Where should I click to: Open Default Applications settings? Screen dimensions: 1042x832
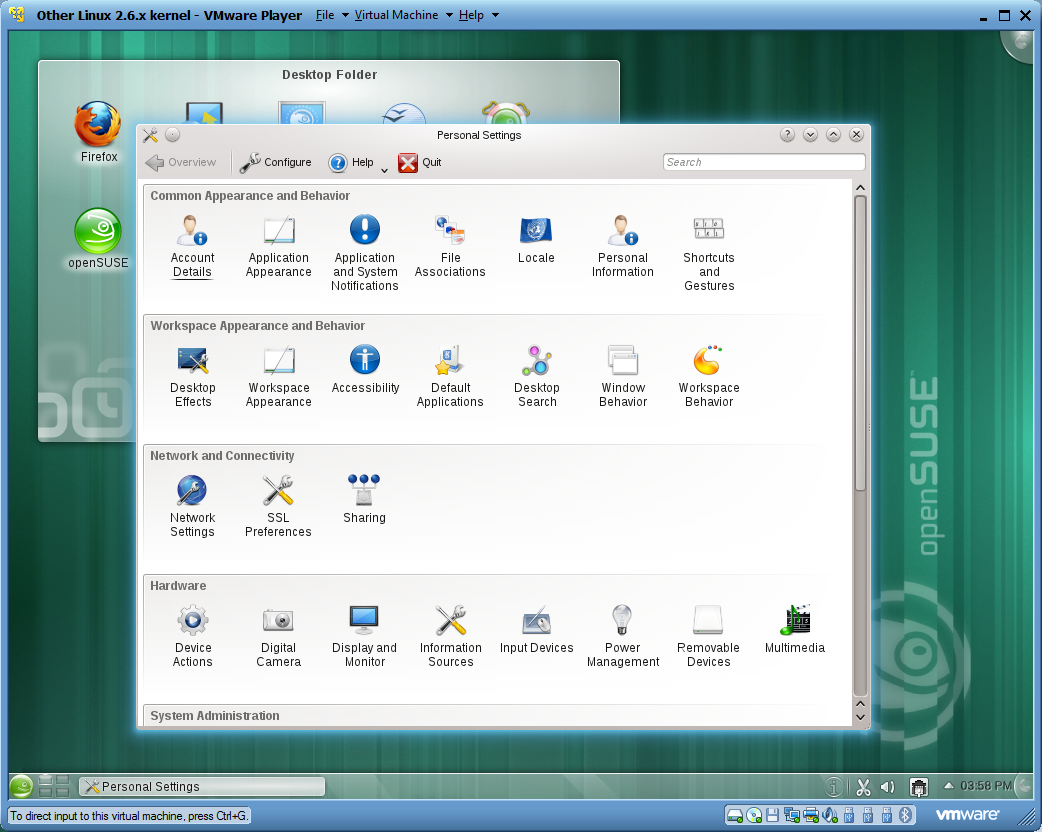450,376
